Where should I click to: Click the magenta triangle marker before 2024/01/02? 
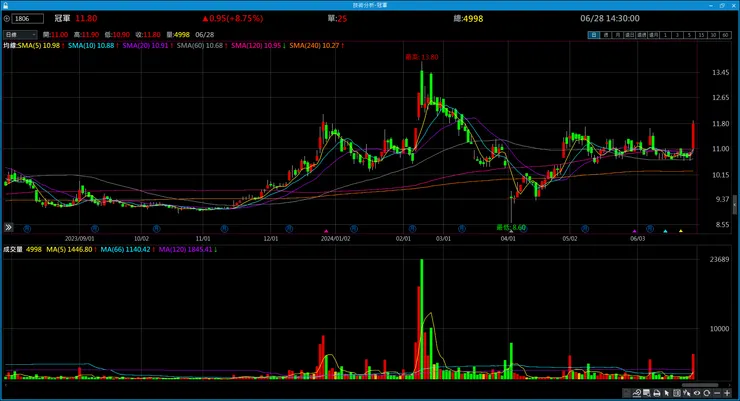pos(326,231)
